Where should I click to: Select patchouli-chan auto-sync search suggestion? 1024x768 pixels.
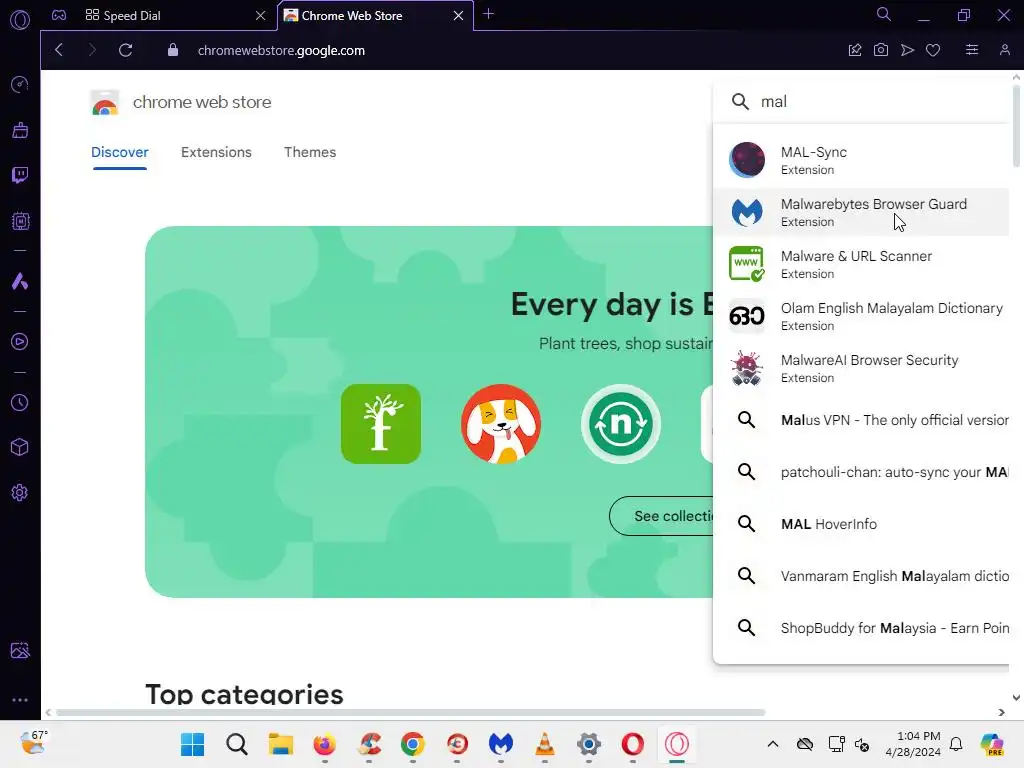[861, 472]
